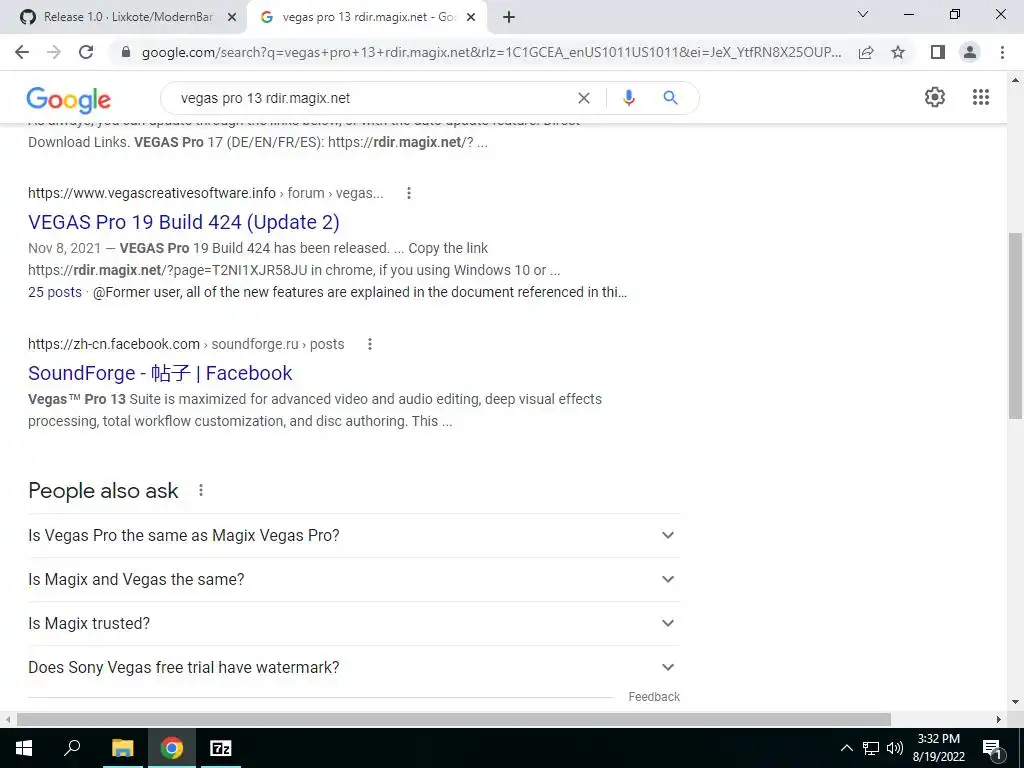Click the Feedback link
The image size is (1024, 768).
tap(654, 697)
